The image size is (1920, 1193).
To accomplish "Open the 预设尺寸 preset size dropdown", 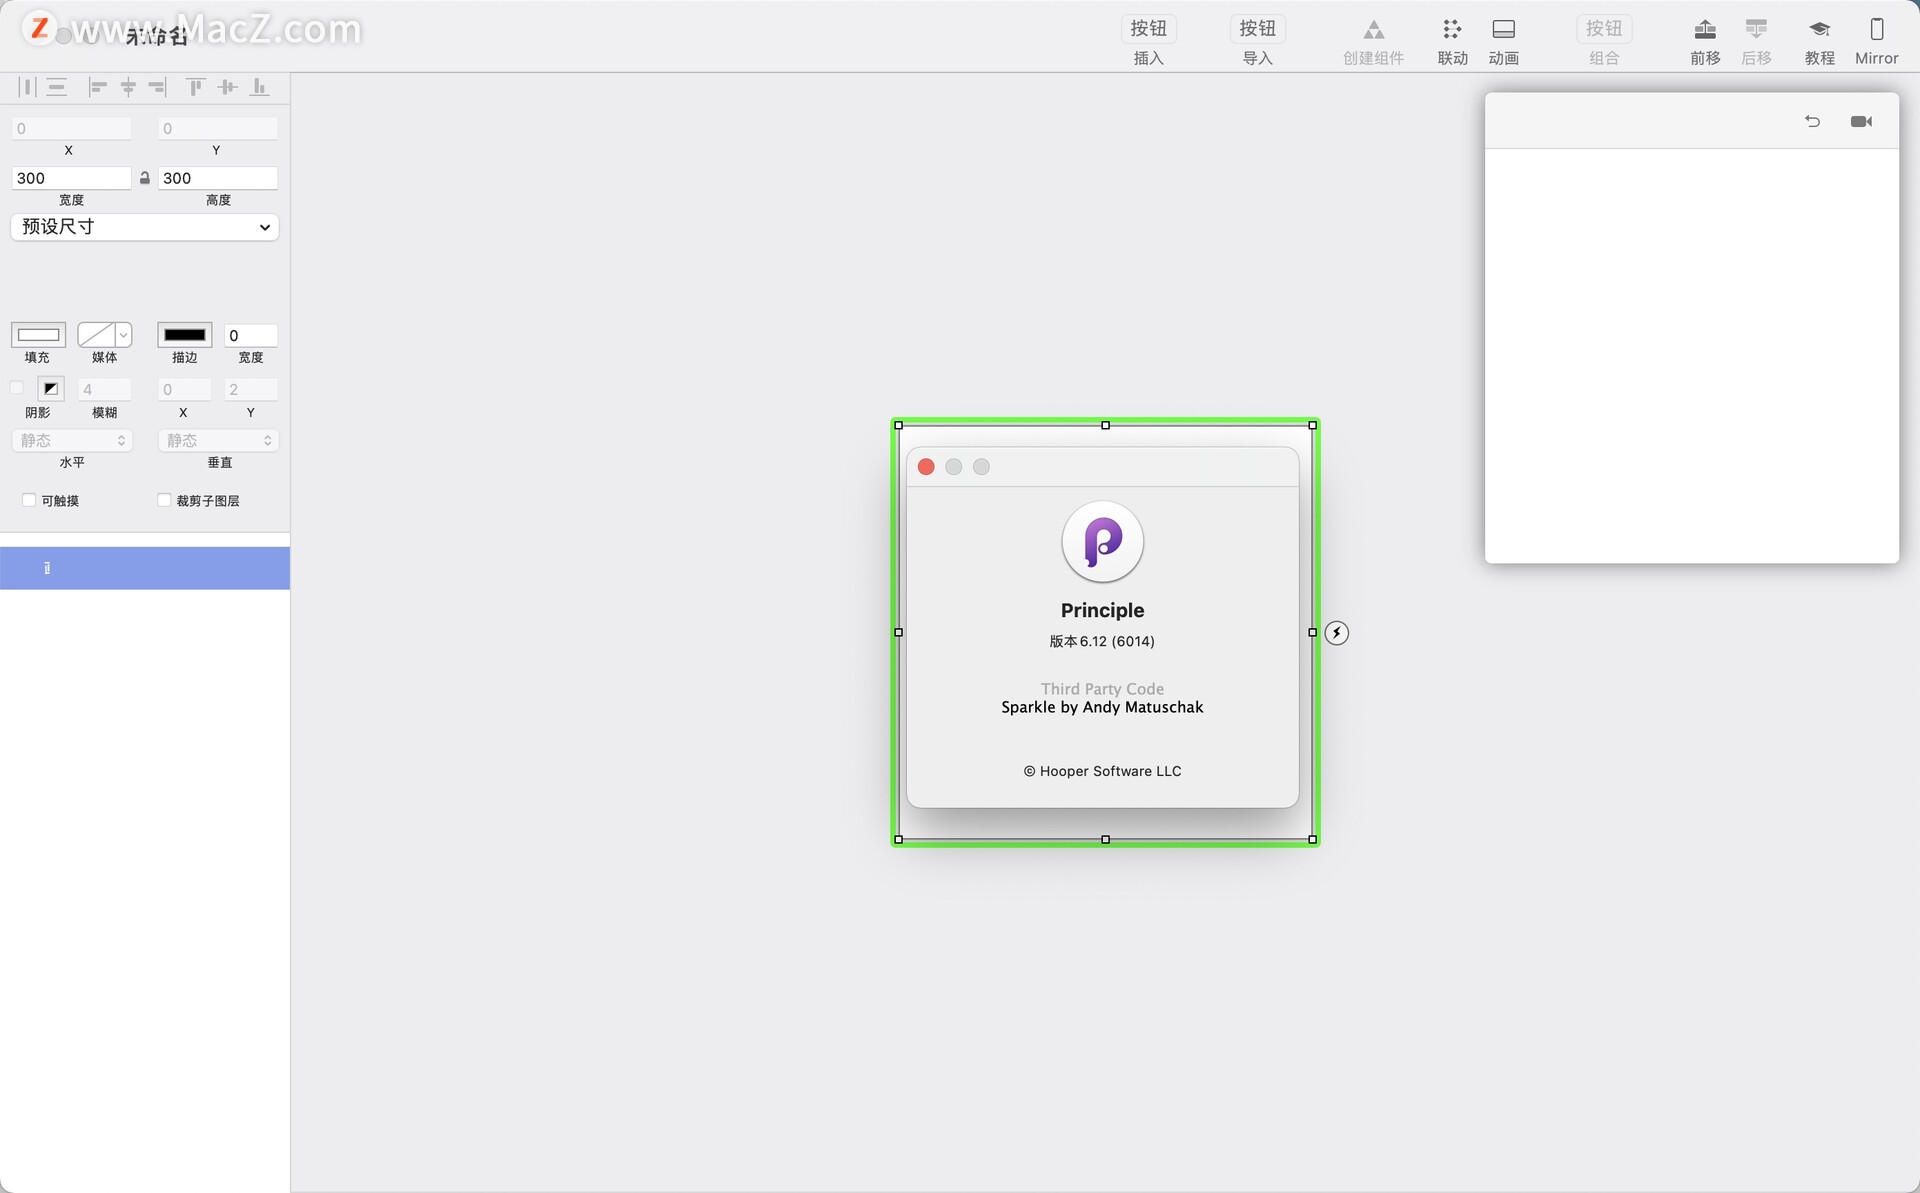I will click(x=145, y=227).
